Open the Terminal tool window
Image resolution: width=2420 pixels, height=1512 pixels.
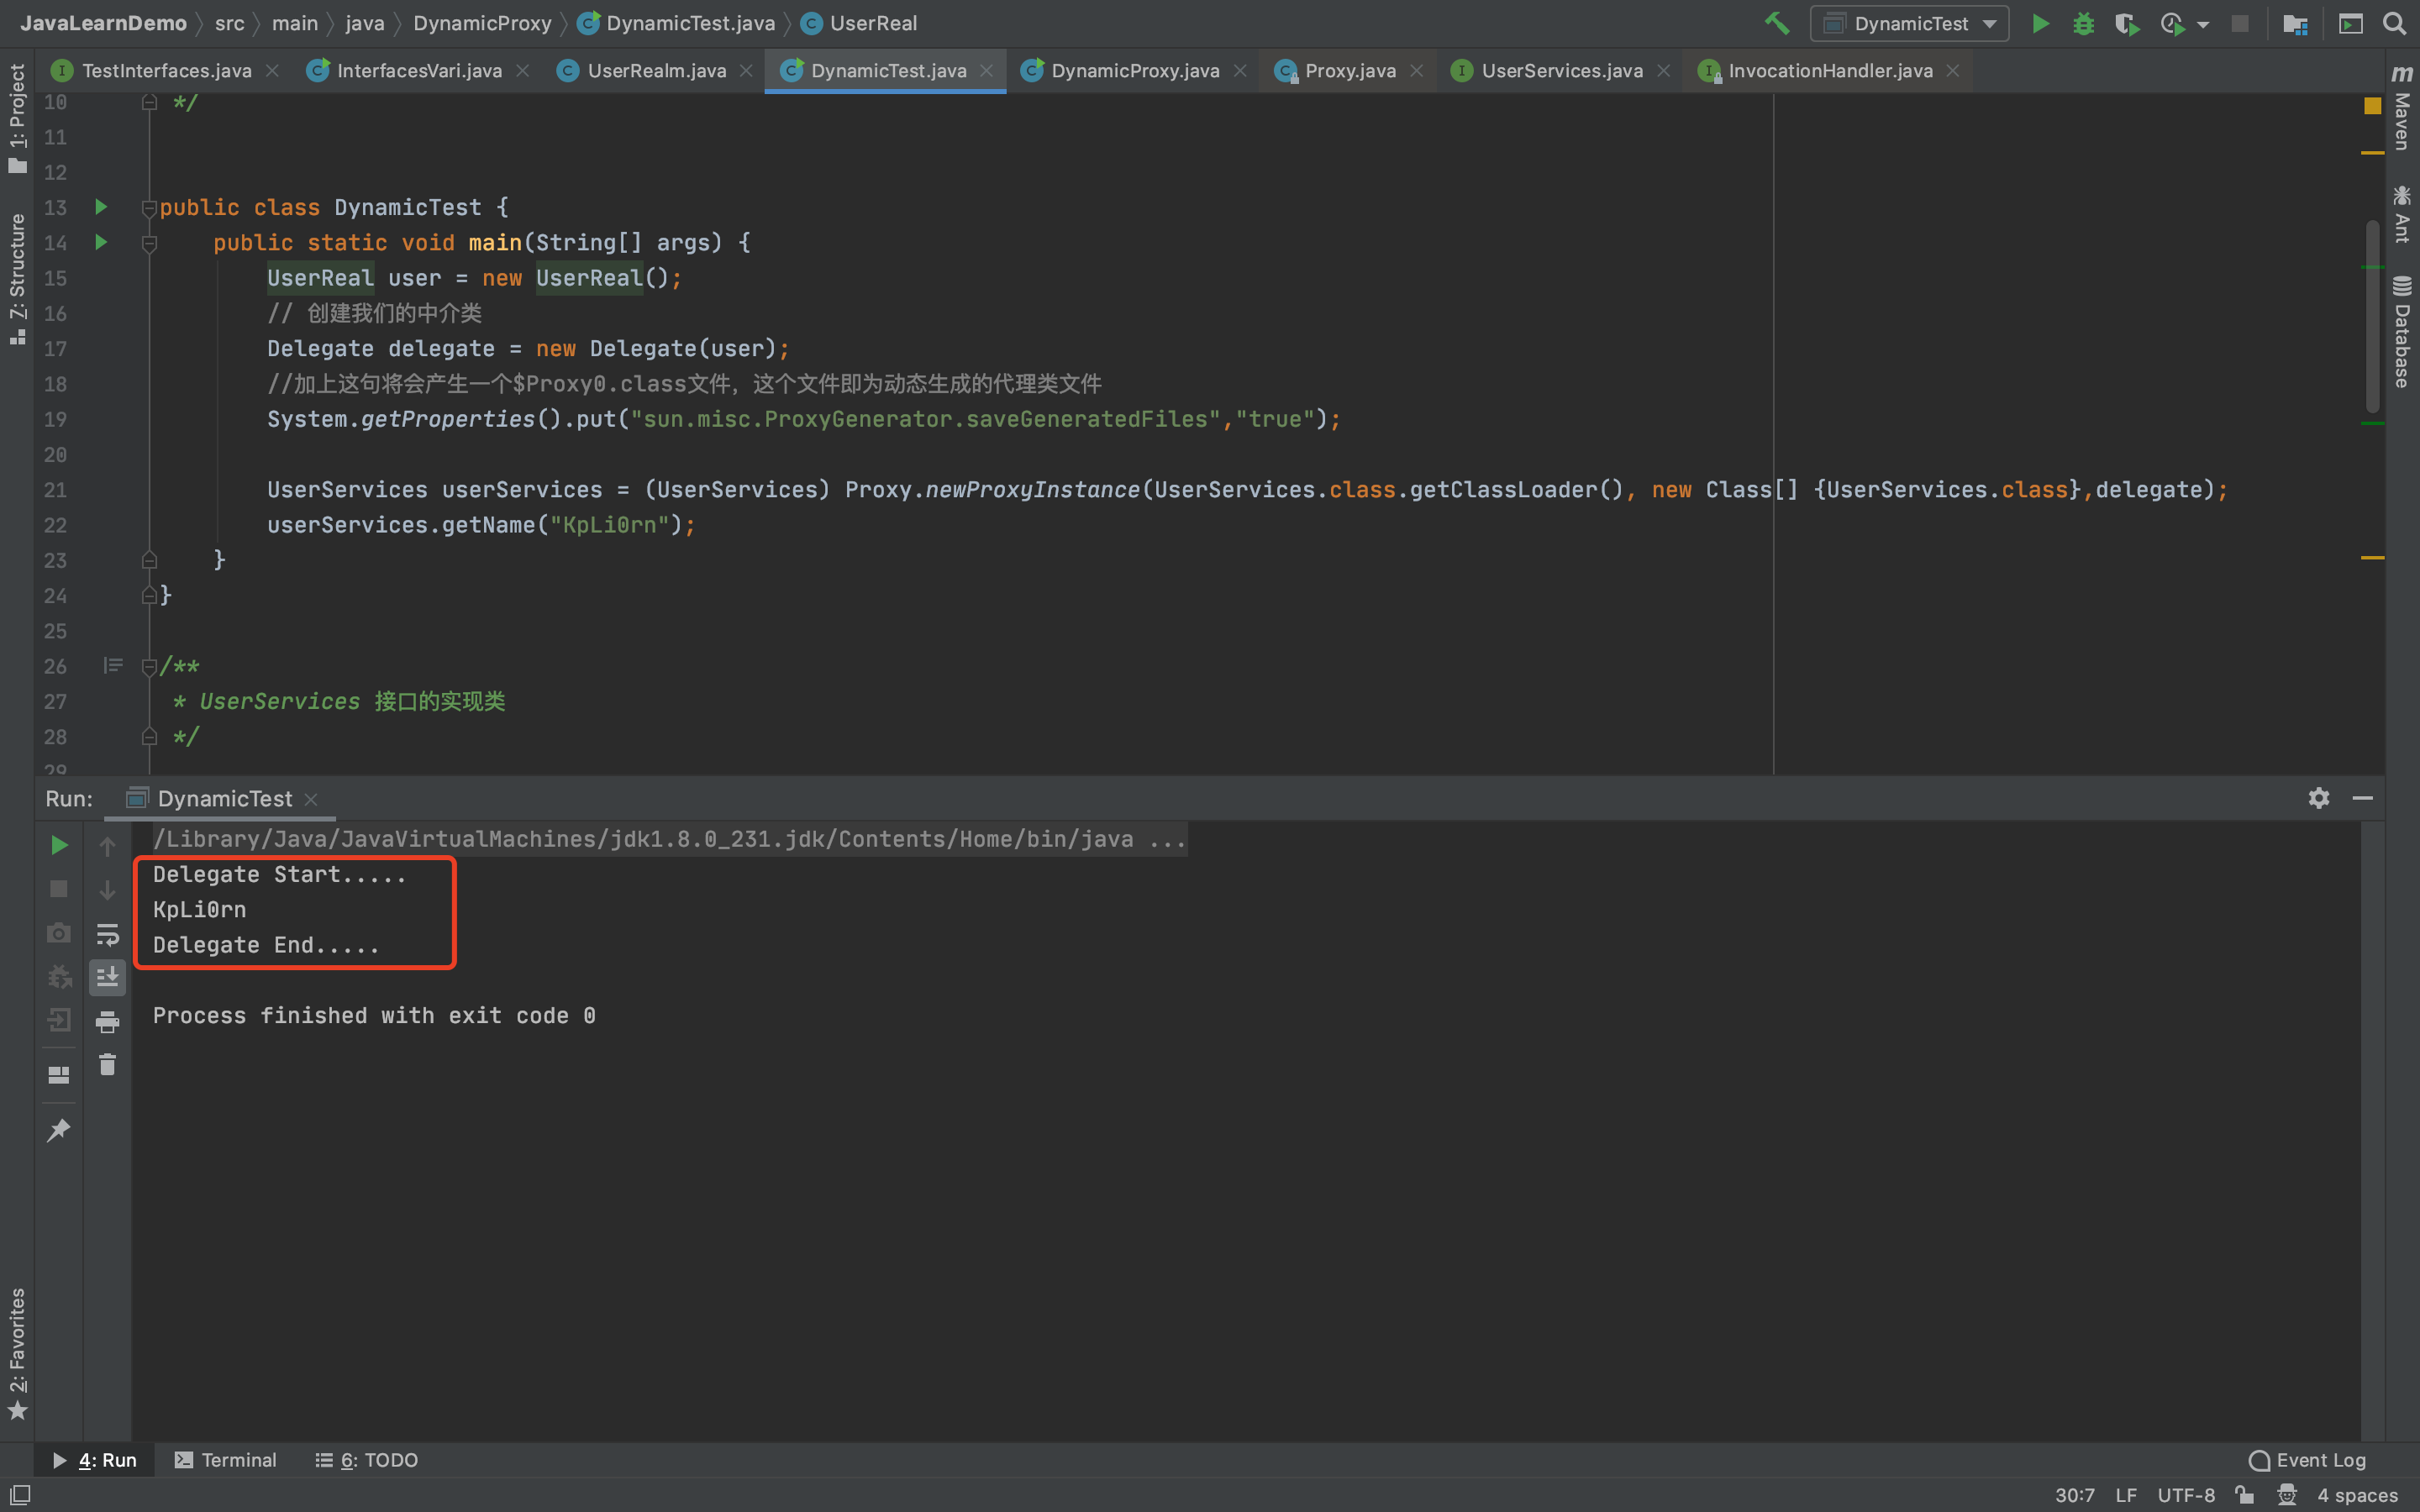click(226, 1460)
